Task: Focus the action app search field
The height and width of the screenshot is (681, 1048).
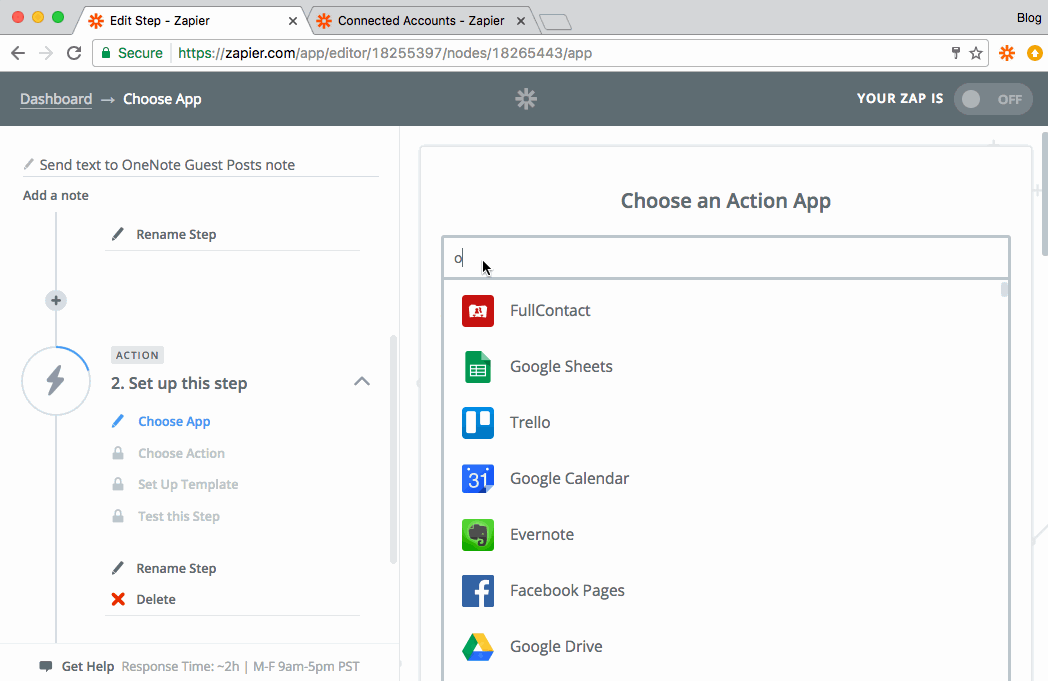Action: pos(725,258)
